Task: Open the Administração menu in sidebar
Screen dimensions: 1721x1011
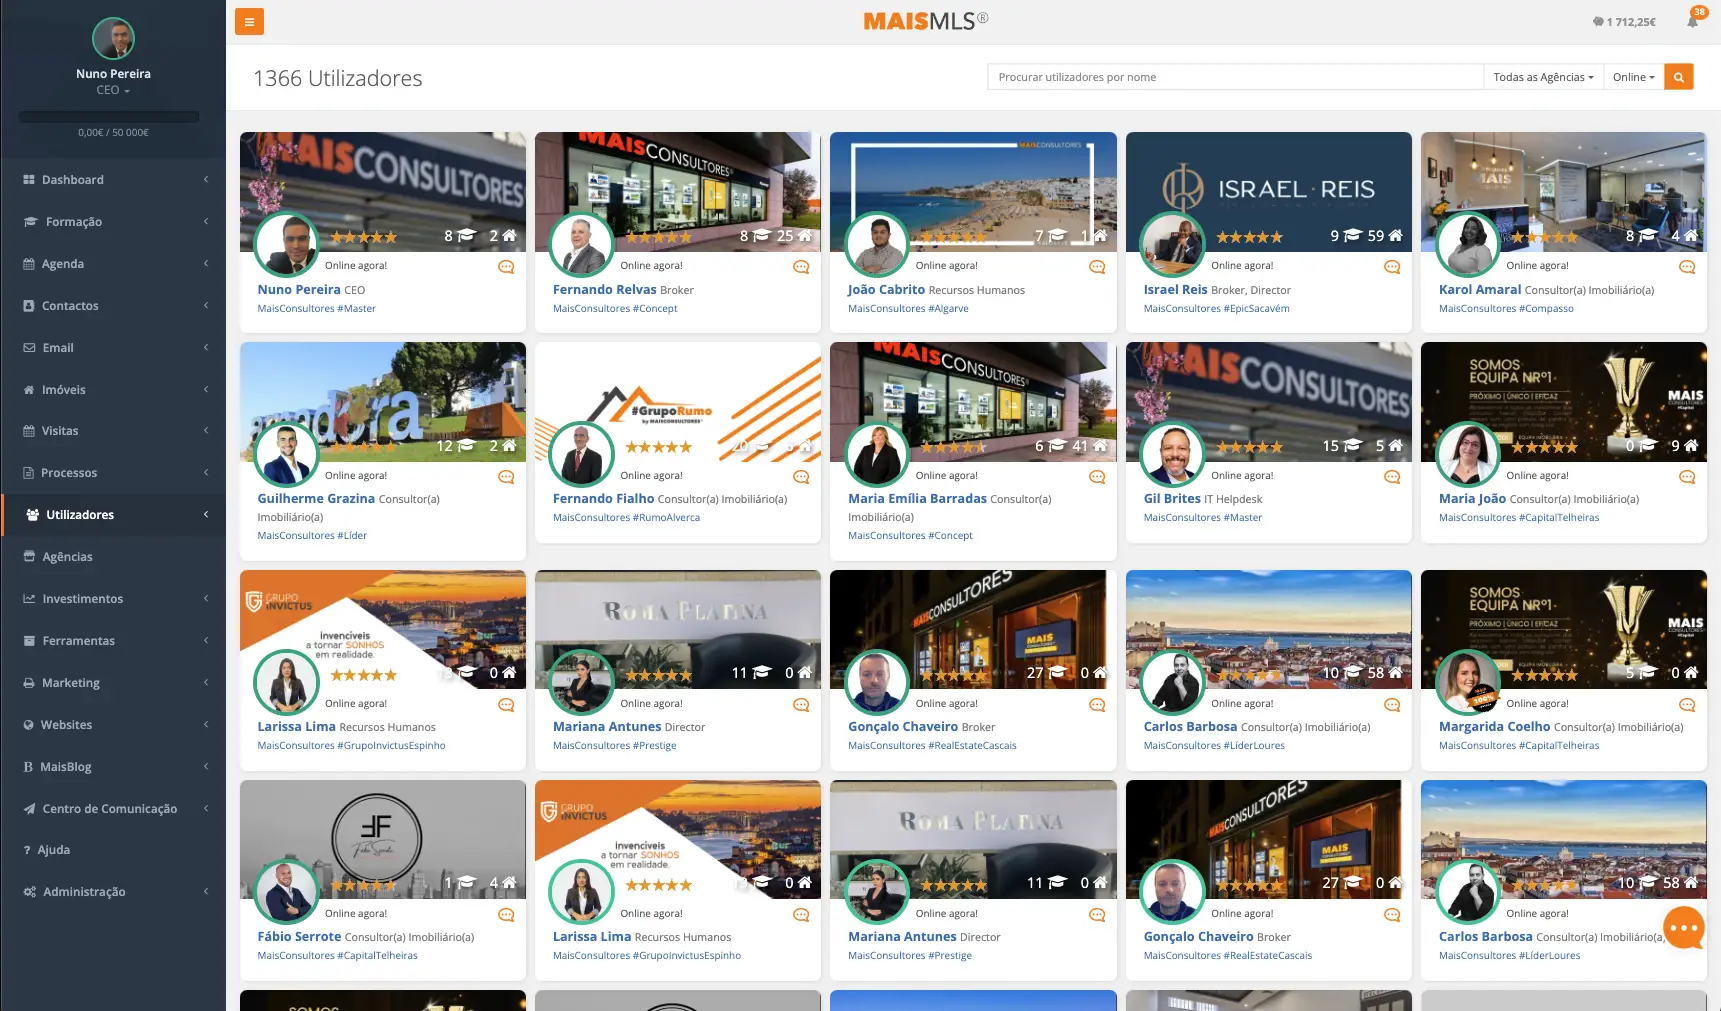Action: [82, 891]
